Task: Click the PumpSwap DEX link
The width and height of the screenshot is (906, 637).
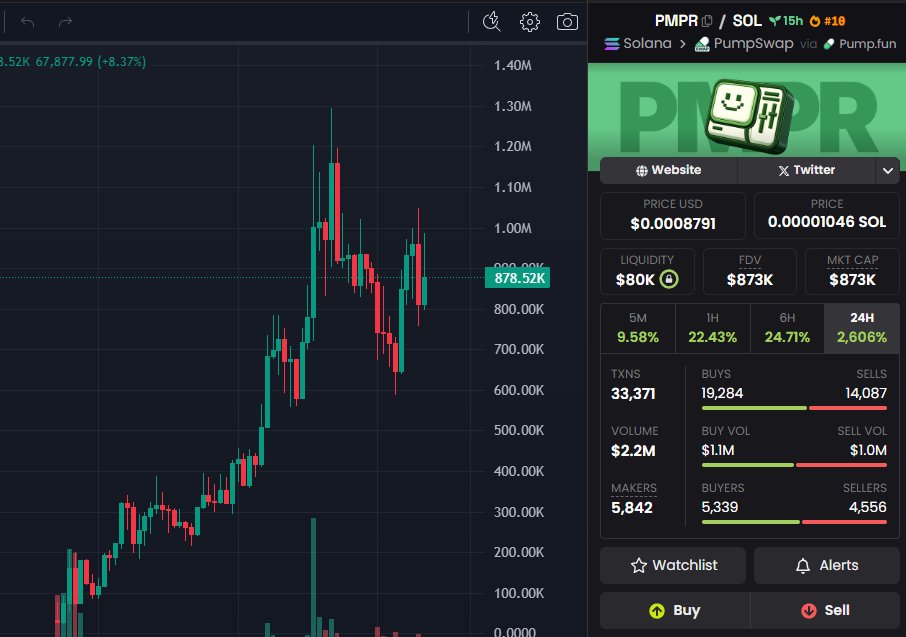Action: pos(753,43)
